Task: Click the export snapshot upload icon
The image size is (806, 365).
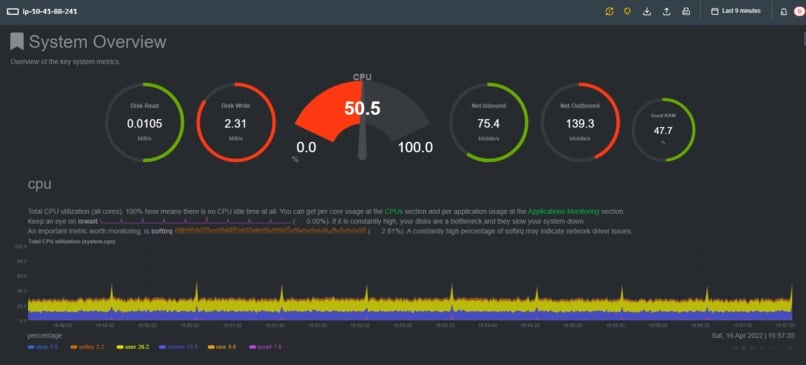Action: (666, 11)
